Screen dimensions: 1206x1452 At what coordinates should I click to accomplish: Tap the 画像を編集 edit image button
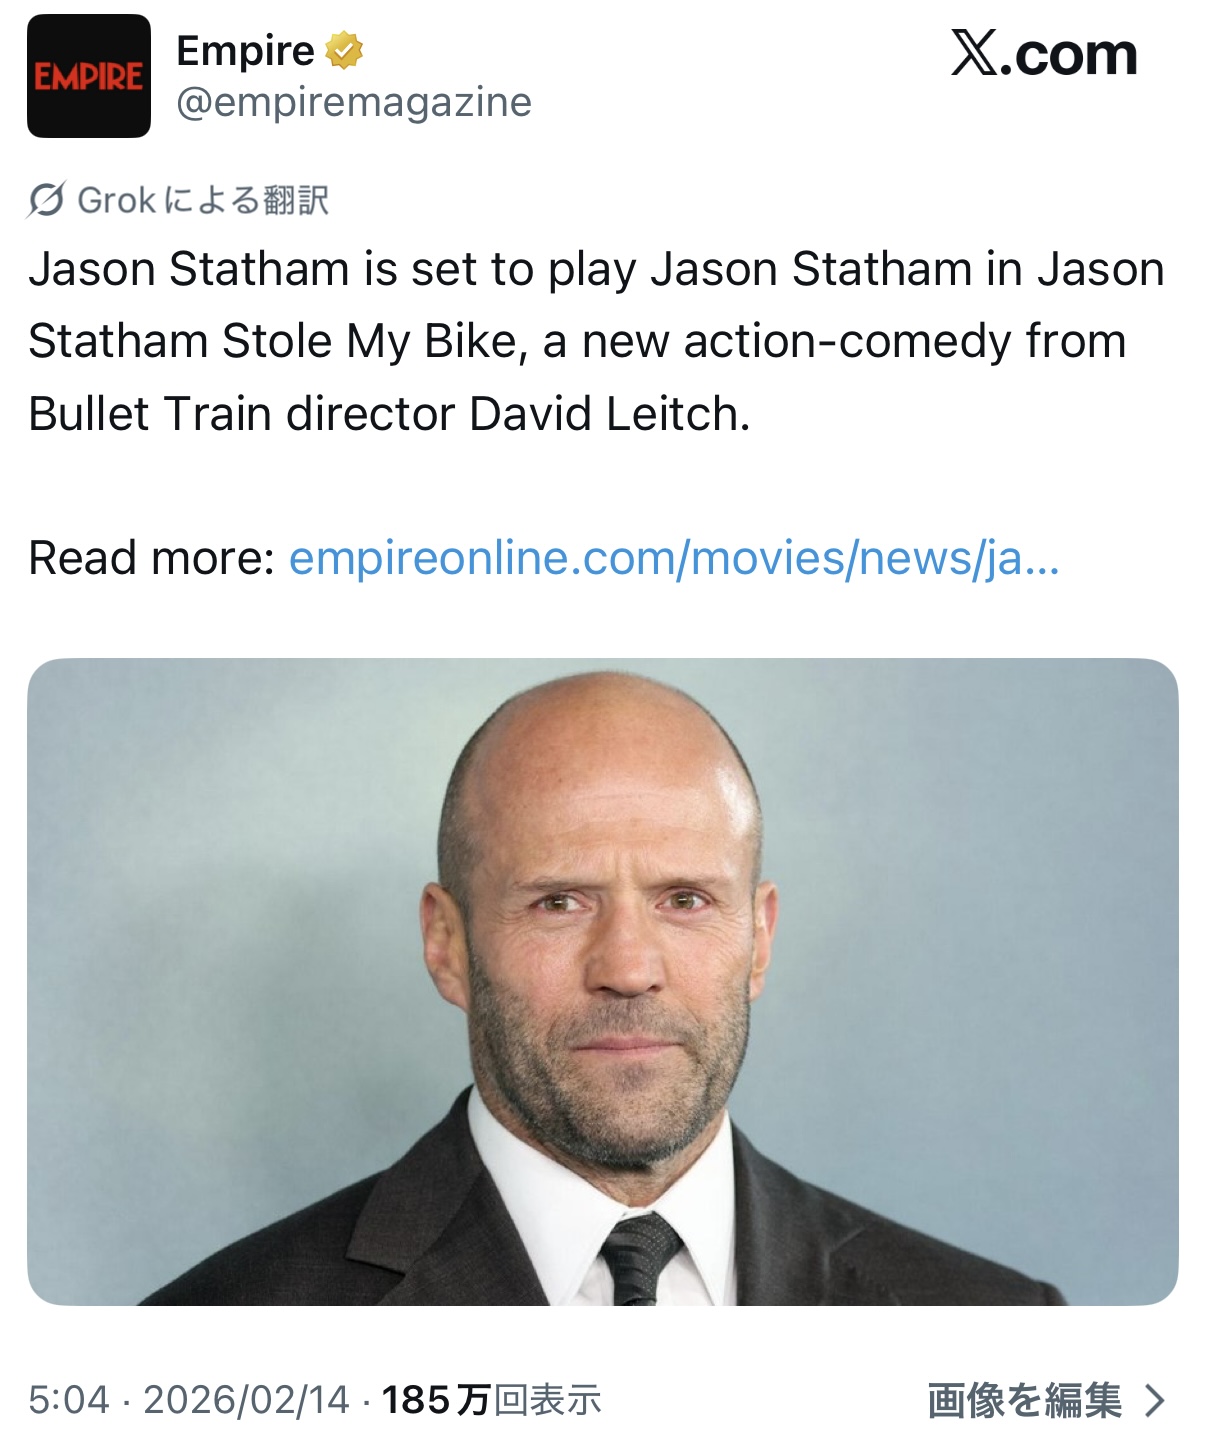pyautogui.click(x=1024, y=1401)
